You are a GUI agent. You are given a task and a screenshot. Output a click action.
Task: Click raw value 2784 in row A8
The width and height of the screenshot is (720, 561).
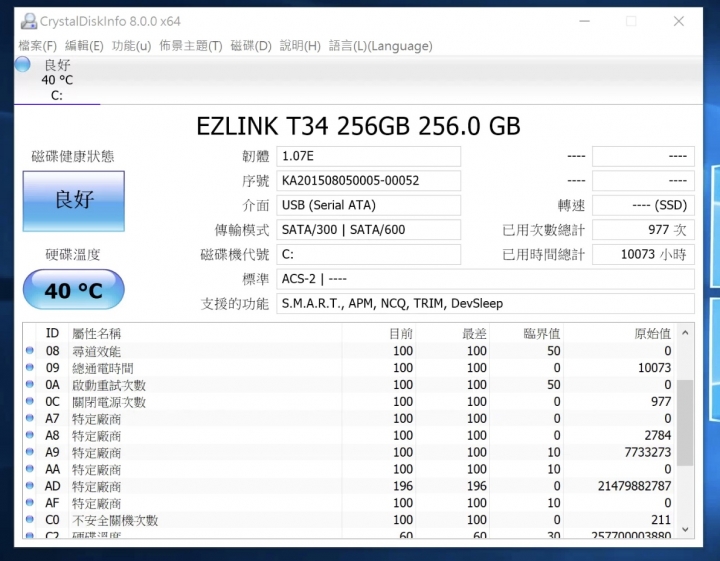tap(658, 435)
